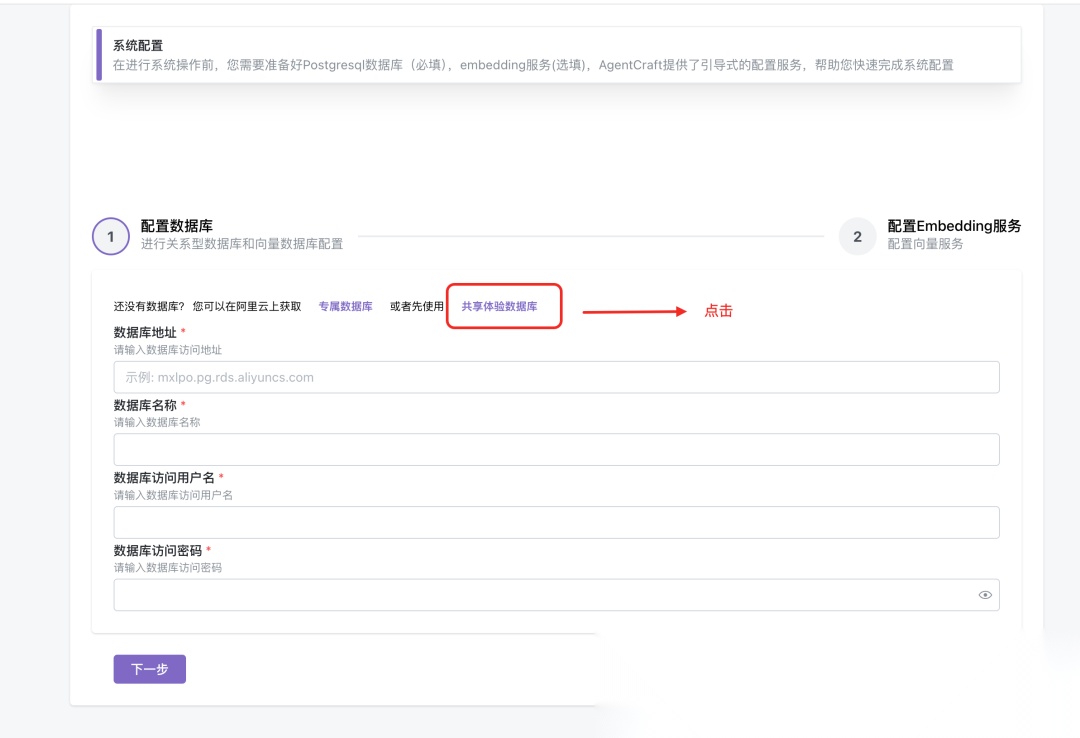The width and height of the screenshot is (1080, 738).
Task: Select step 1 circle 配置数据库
Action: point(111,236)
